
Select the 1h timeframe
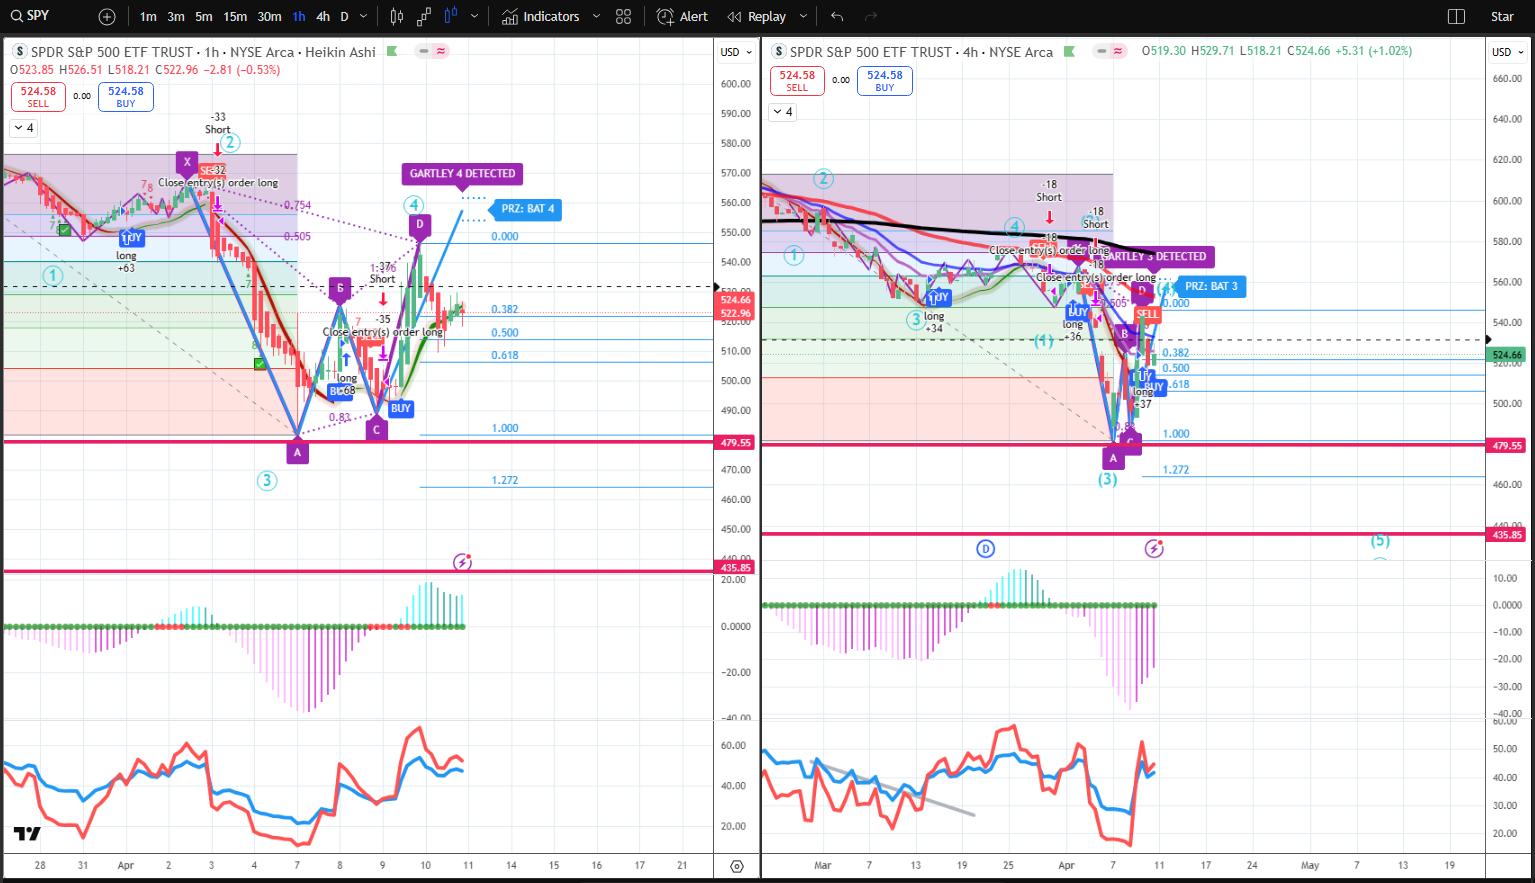[299, 17]
